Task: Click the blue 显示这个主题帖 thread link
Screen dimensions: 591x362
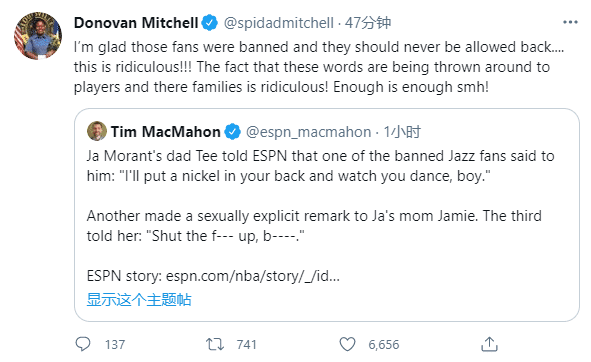Action: coord(139,300)
